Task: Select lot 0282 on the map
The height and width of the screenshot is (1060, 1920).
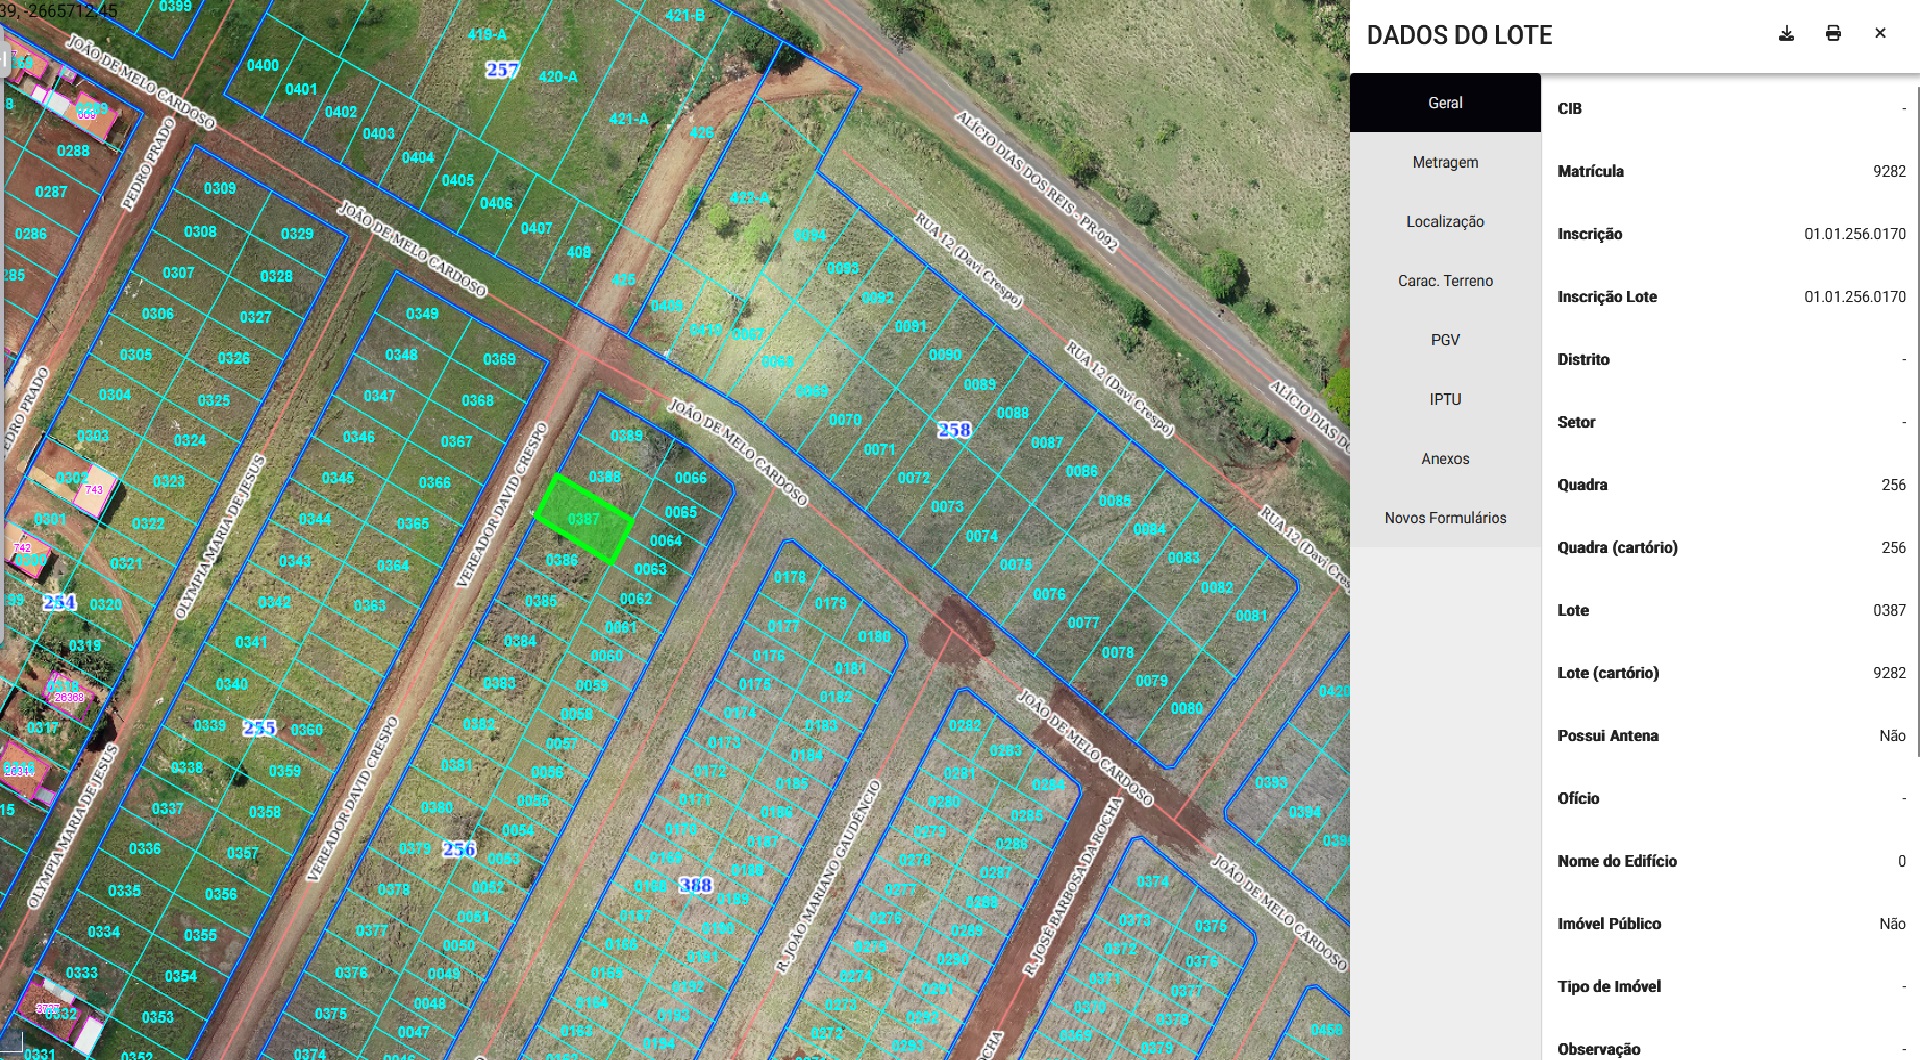Action: 965,725
